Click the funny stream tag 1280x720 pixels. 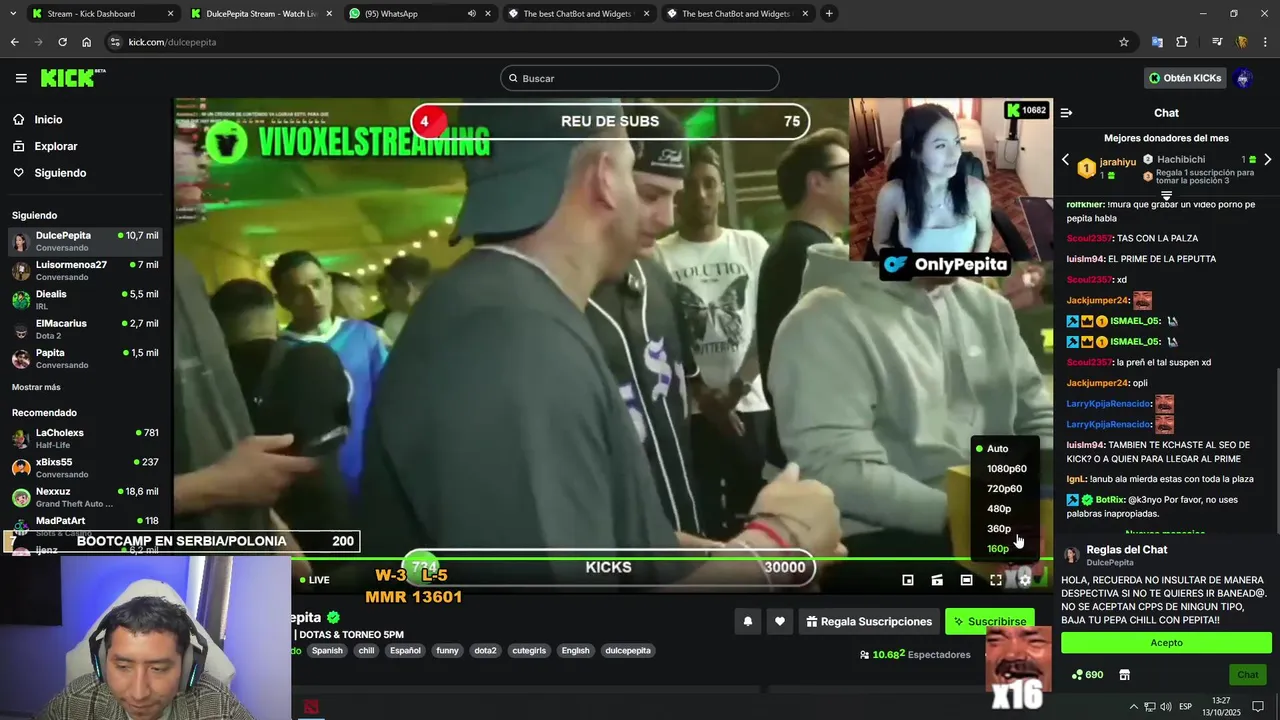tap(447, 651)
